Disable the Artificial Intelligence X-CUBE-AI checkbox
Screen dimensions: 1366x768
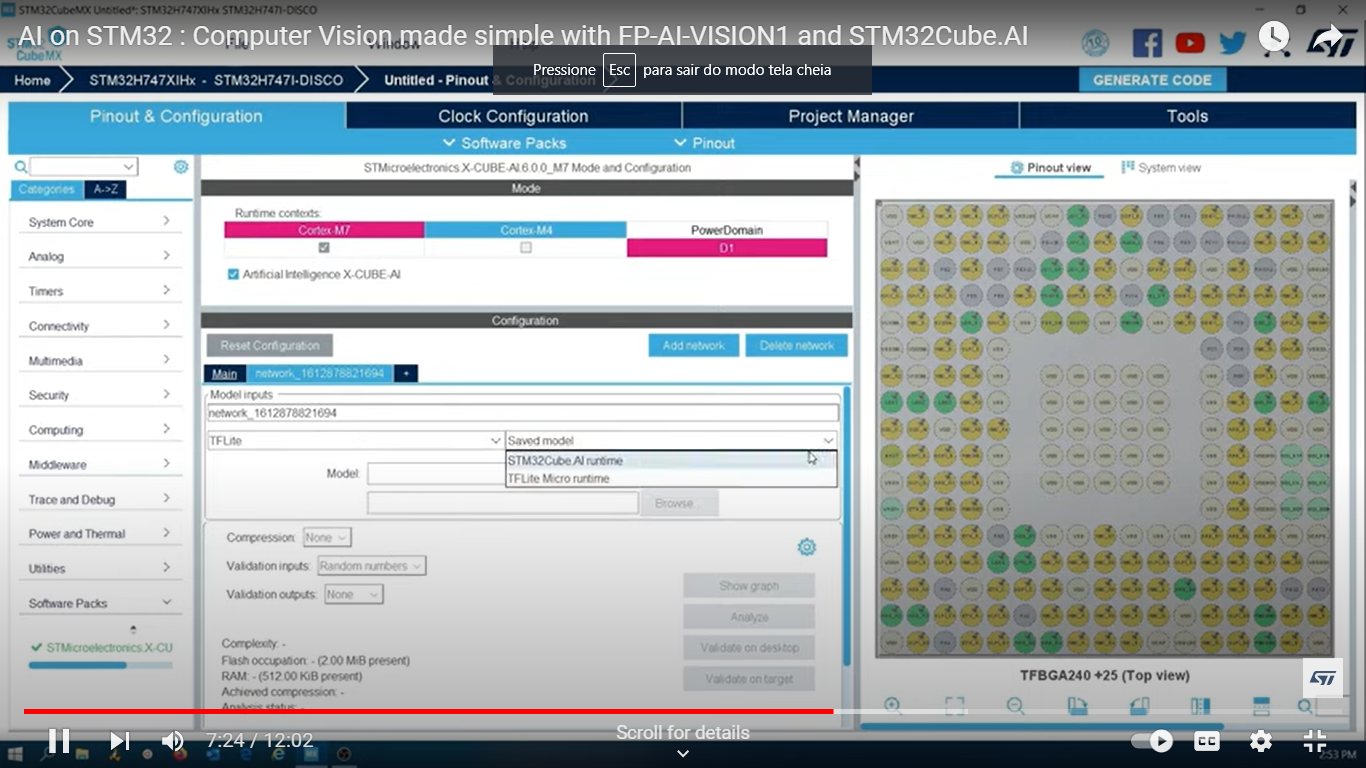click(x=233, y=271)
